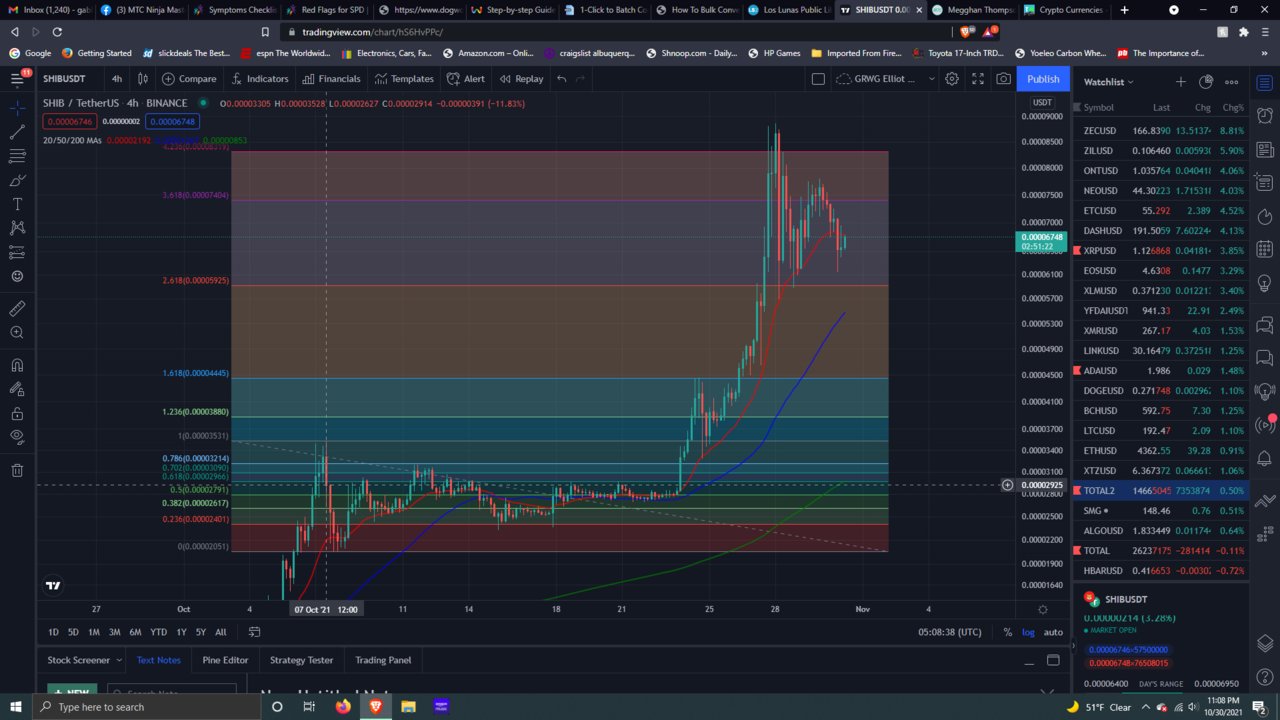Open the emoji icons tool

(17, 276)
